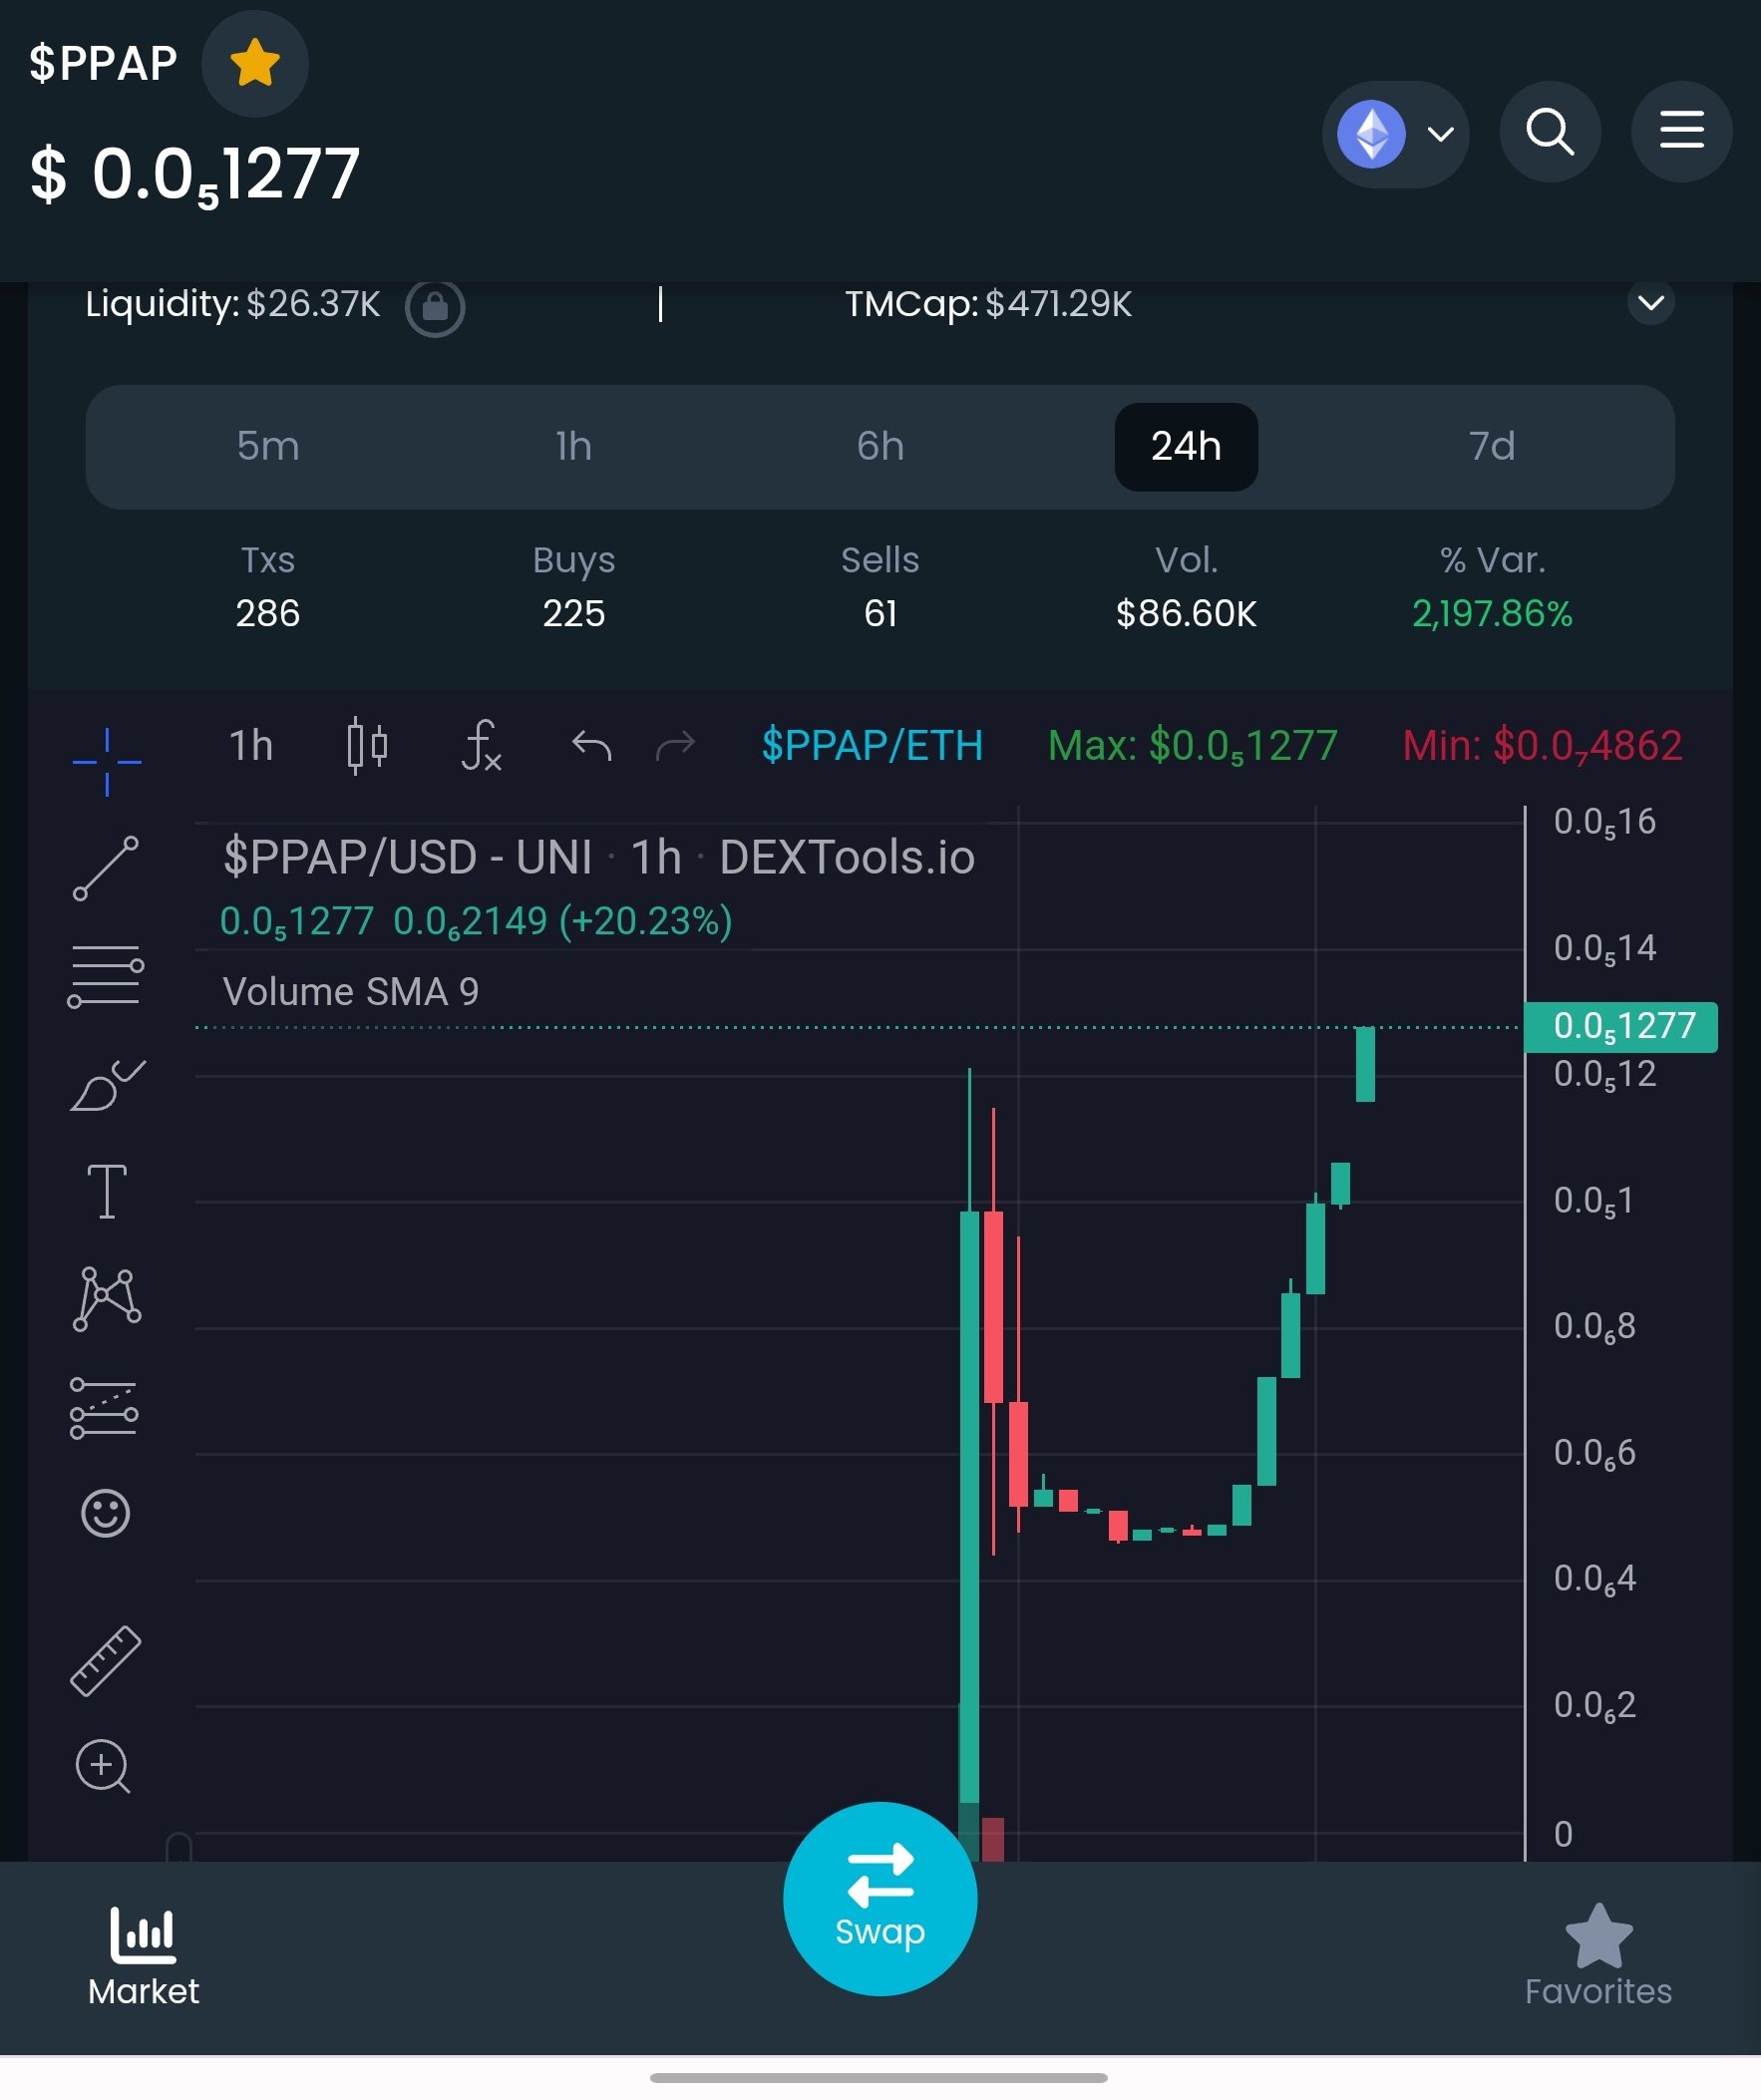The image size is (1761, 2100).
Task: Activate the zoom-in magnifier tool
Action: click(x=103, y=1768)
